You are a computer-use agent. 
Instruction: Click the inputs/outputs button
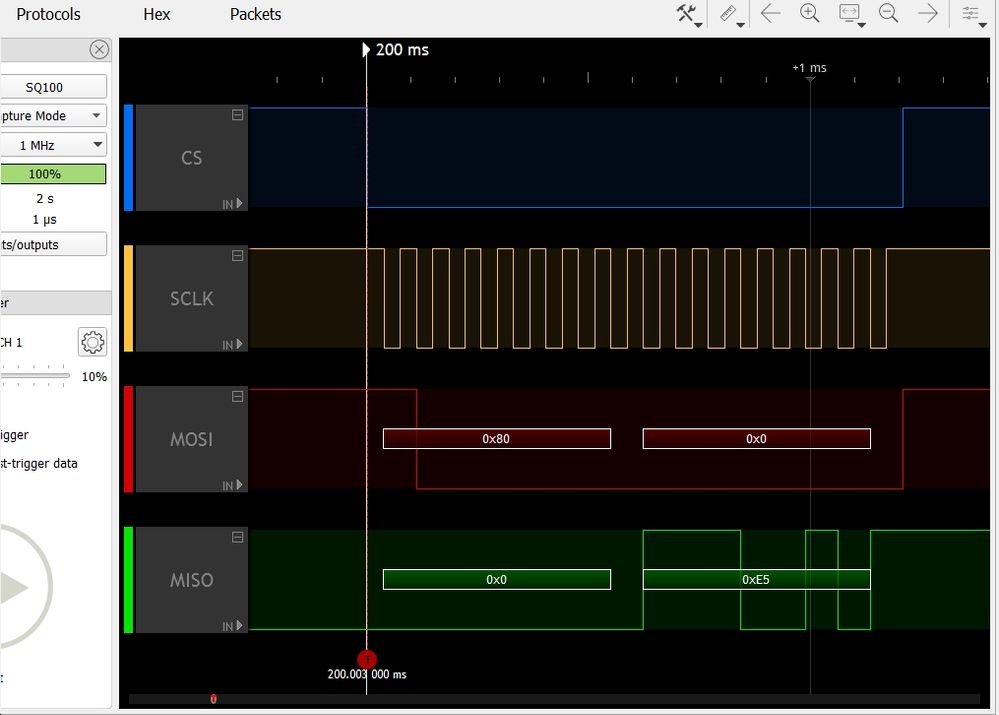click(x=53, y=245)
